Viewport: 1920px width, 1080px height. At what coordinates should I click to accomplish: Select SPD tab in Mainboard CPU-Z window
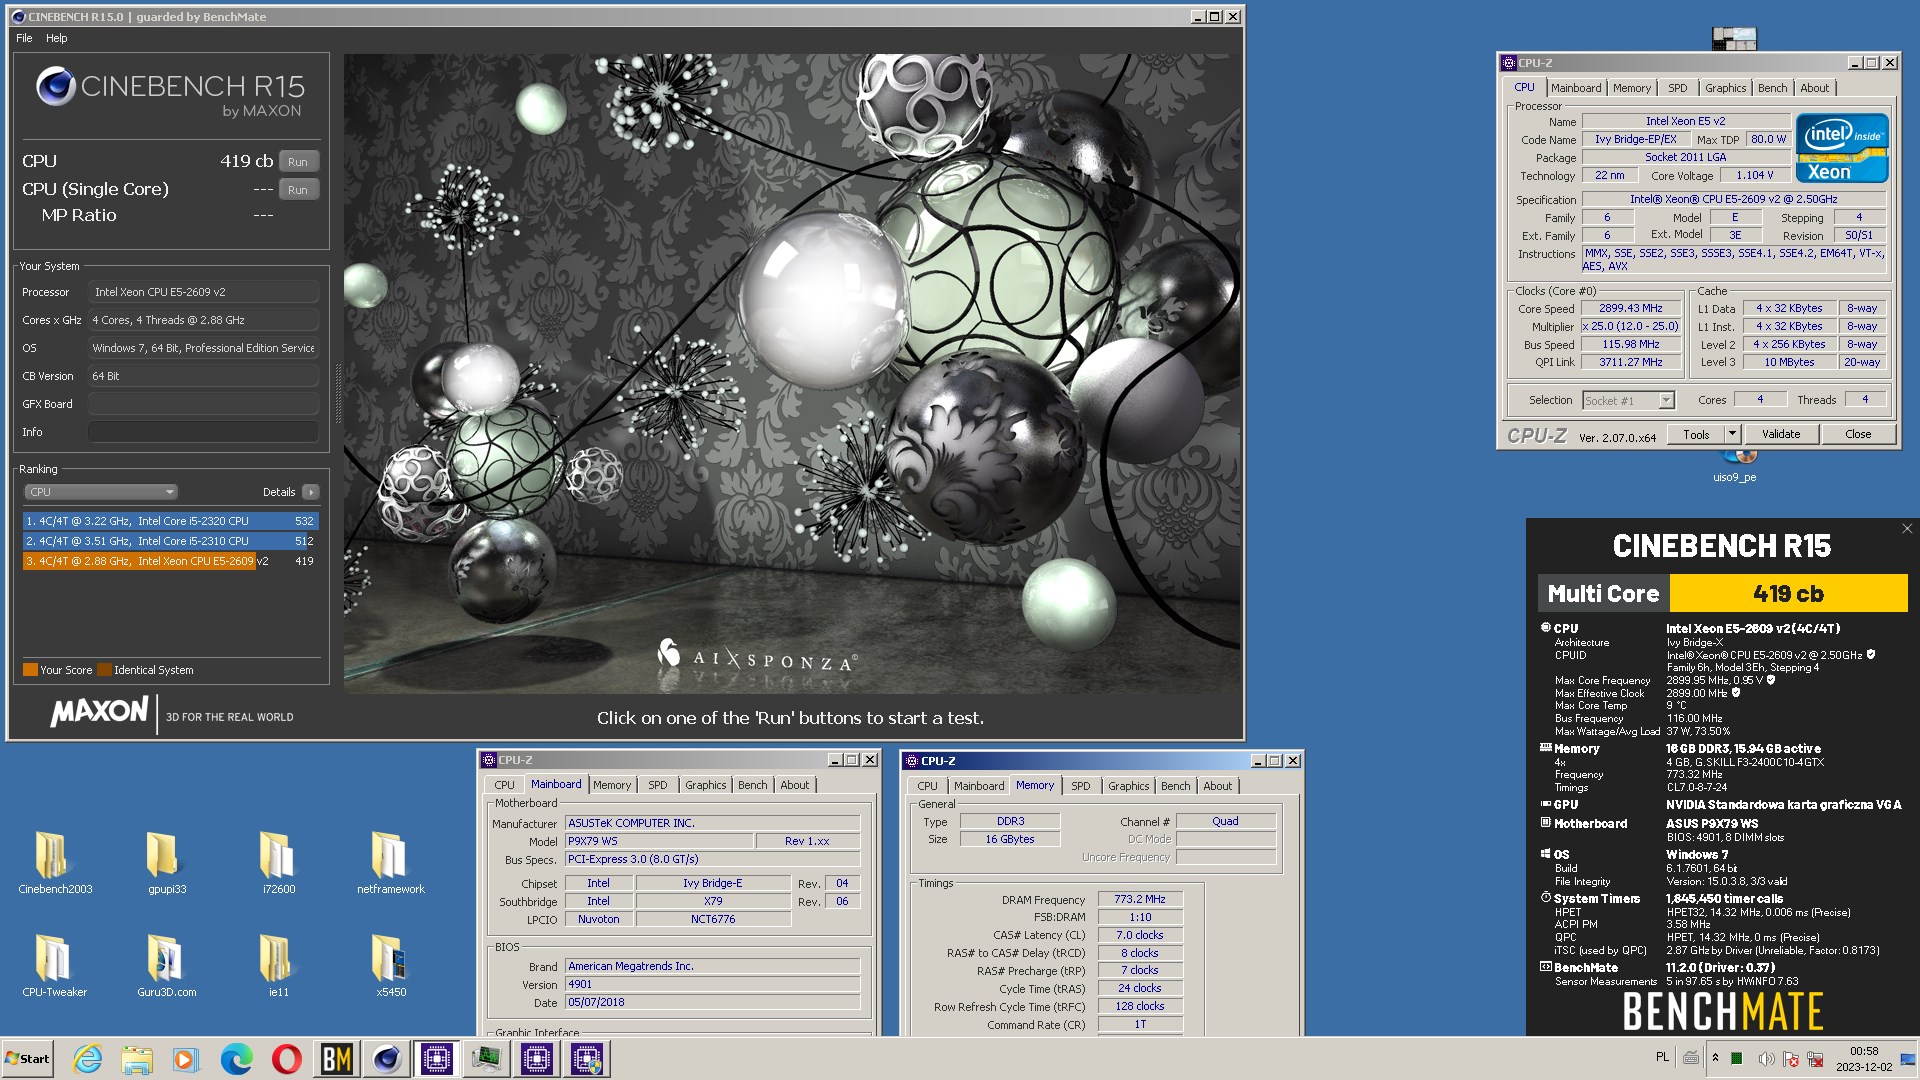tap(657, 785)
